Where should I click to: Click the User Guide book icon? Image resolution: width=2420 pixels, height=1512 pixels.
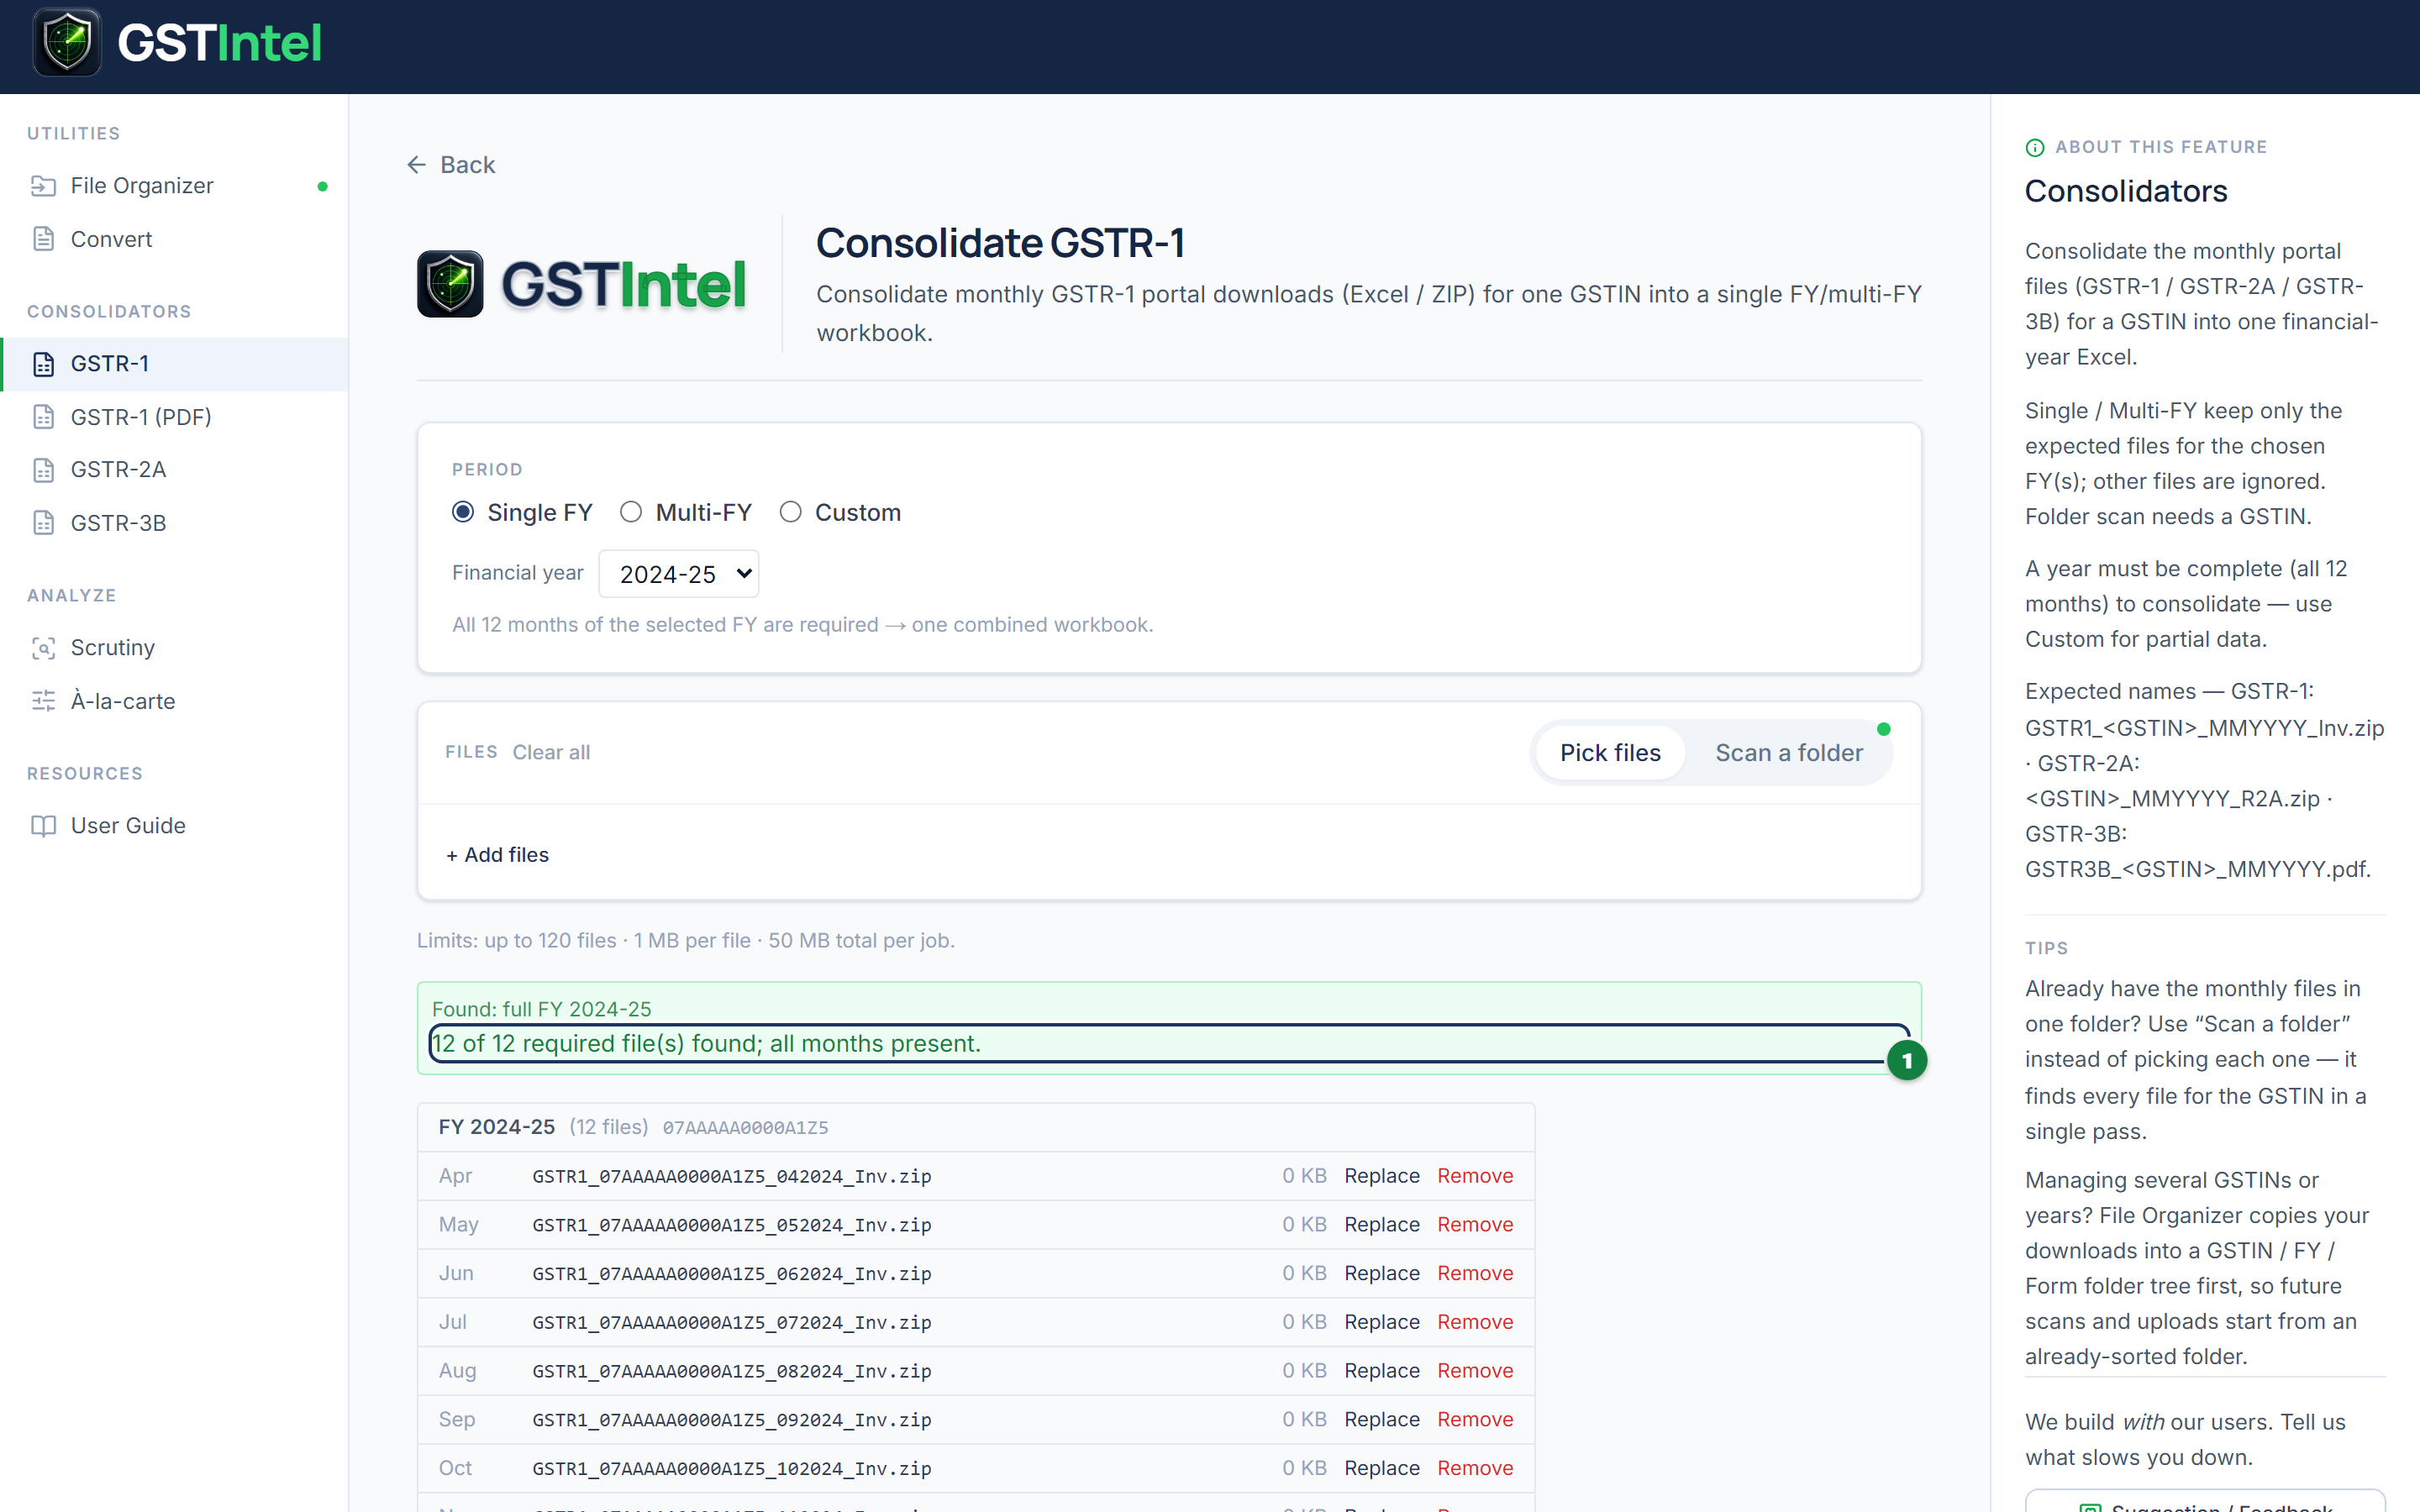pos(43,826)
